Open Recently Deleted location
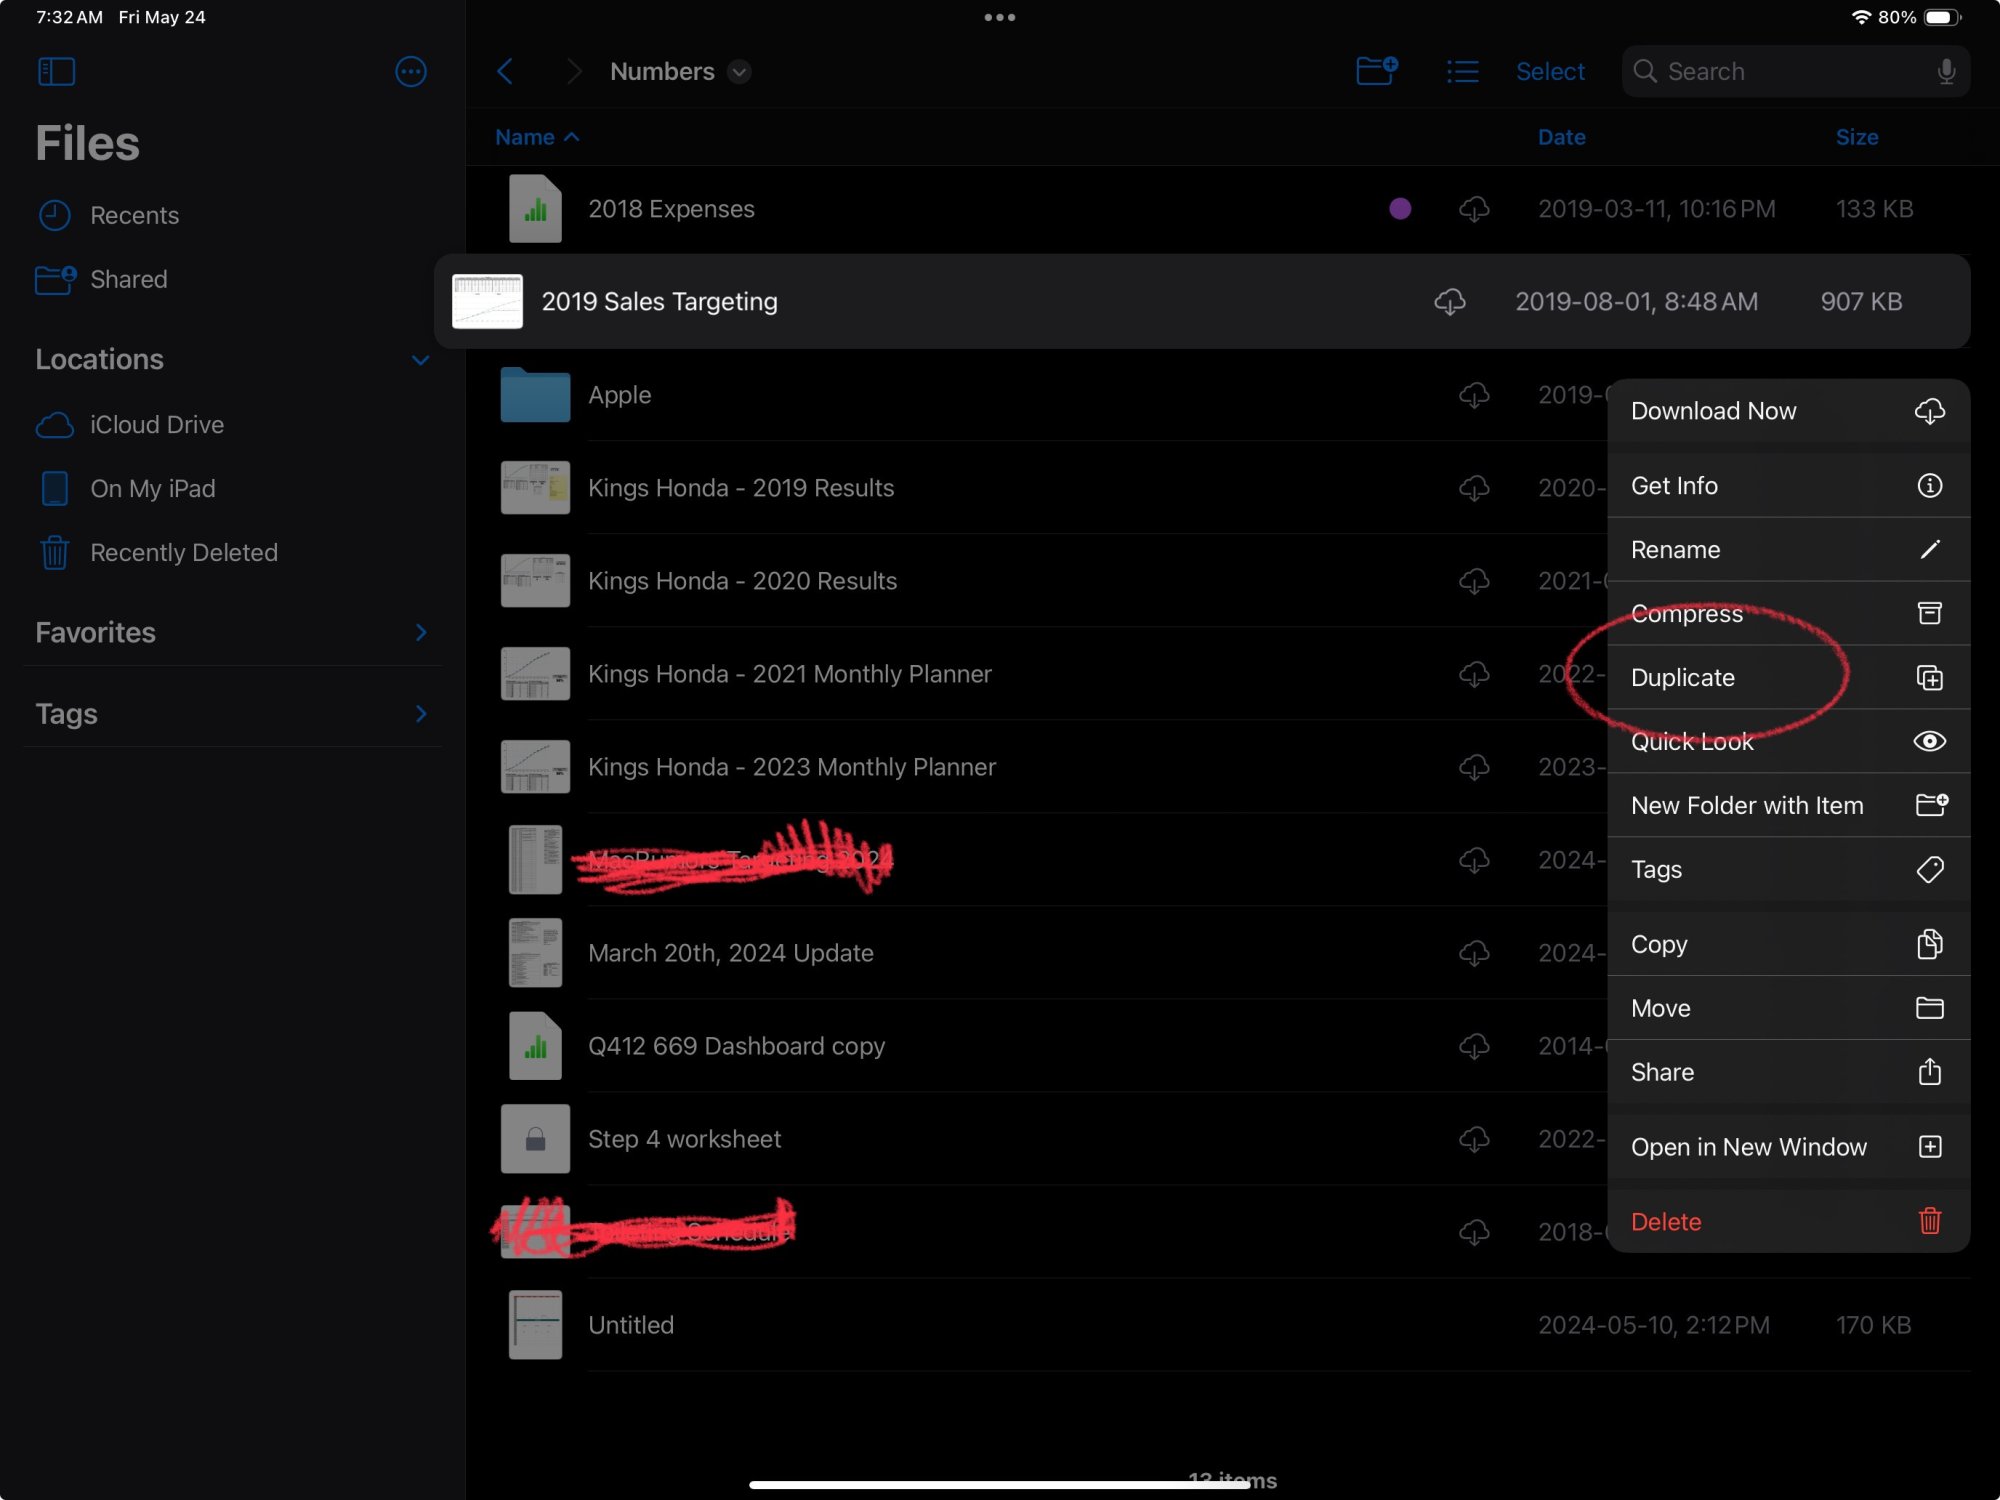Viewport: 2000px width, 1500px height. [230, 553]
